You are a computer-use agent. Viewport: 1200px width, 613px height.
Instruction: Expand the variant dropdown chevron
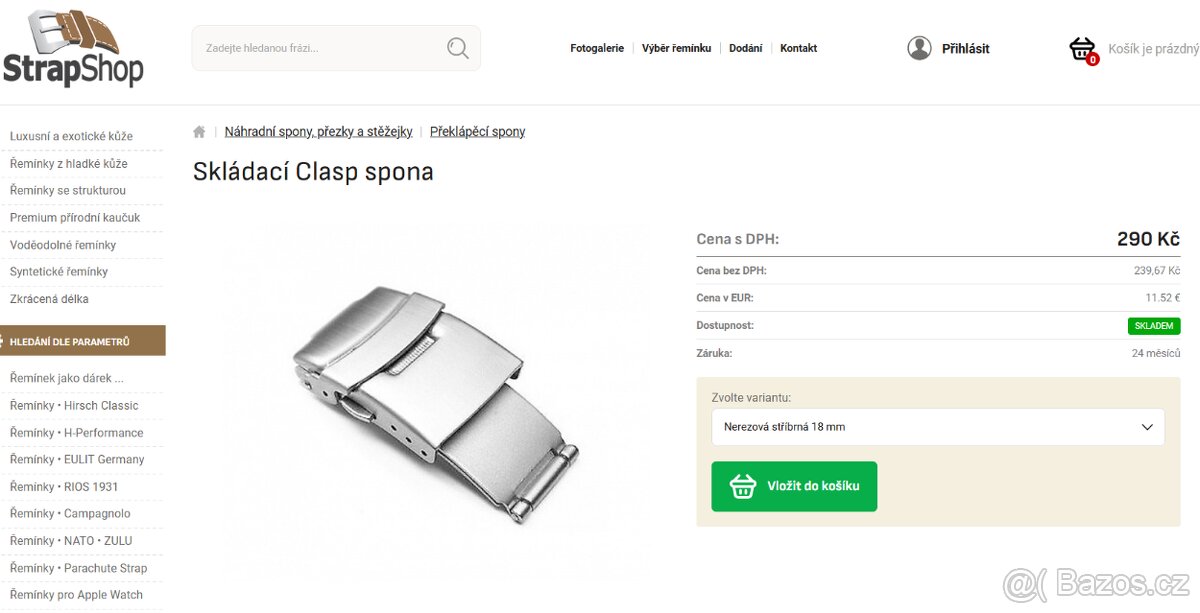click(x=1147, y=427)
